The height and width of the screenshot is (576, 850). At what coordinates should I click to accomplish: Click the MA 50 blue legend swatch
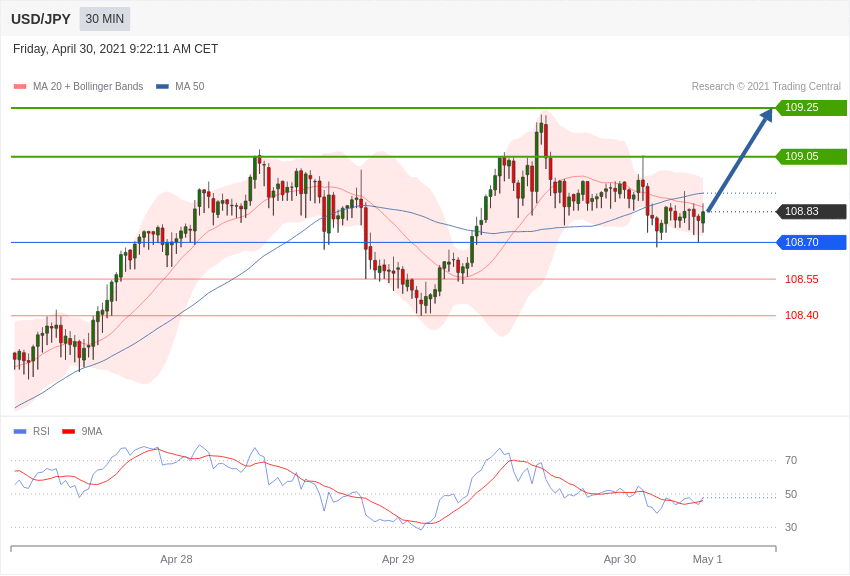click(163, 87)
